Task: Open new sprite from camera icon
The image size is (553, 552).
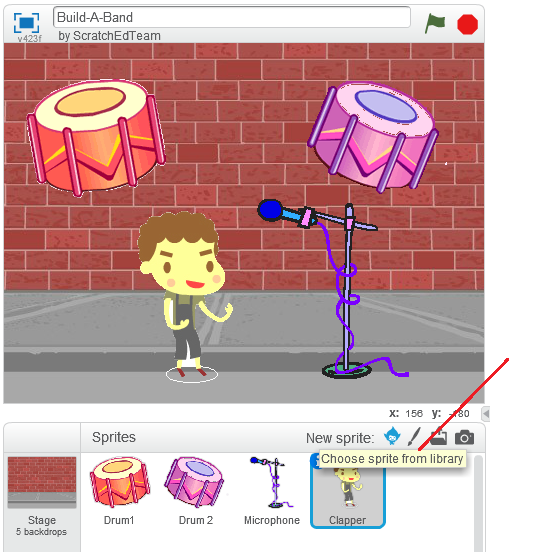Action: tap(464, 437)
